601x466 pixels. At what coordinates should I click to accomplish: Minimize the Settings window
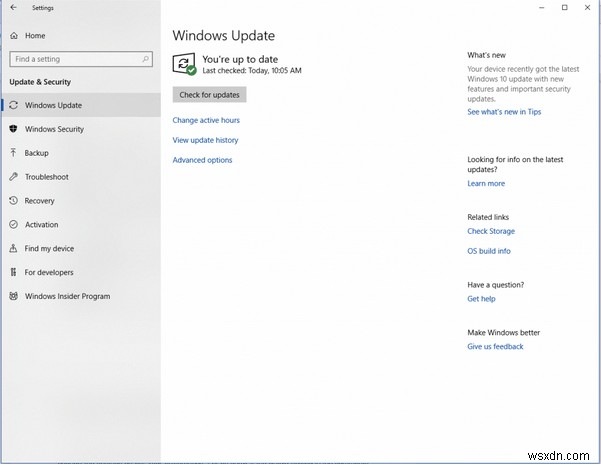(x=542, y=7)
